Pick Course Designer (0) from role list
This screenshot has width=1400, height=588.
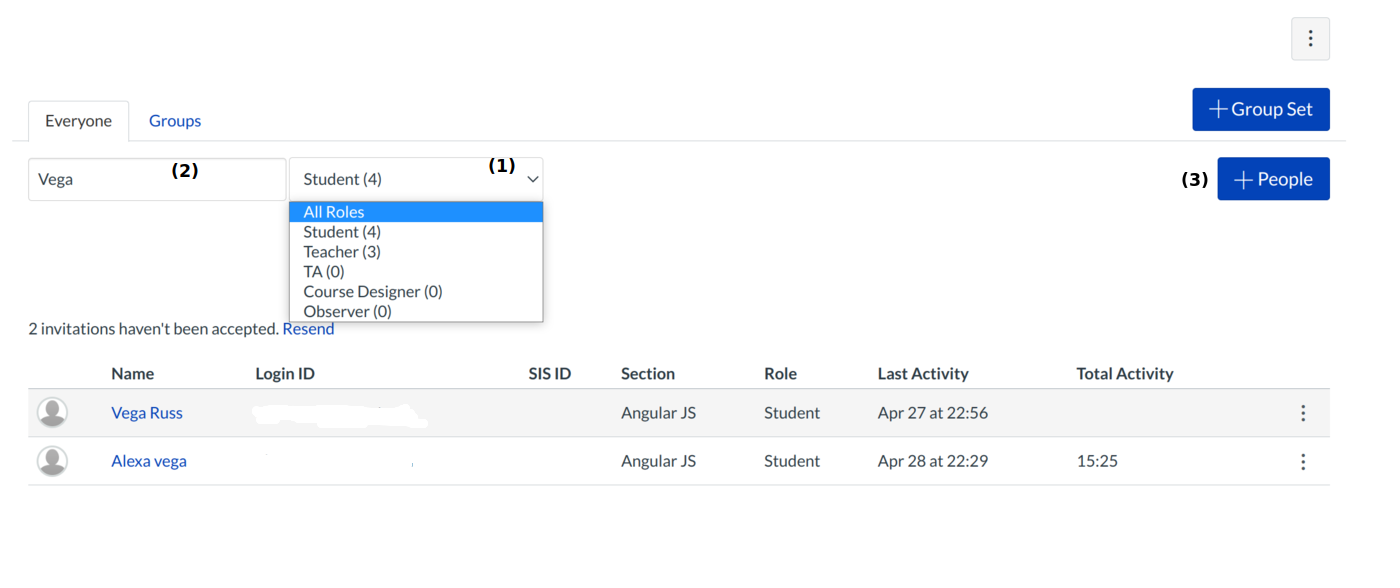click(373, 292)
